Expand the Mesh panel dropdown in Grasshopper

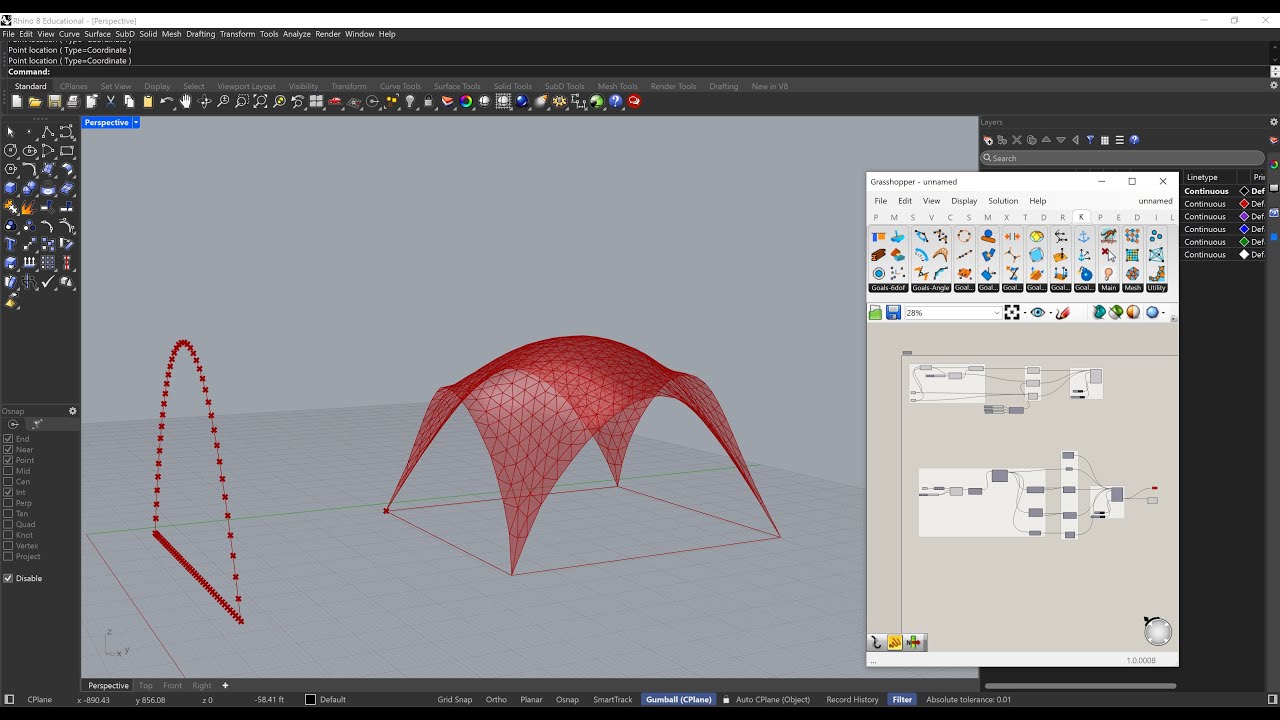click(x=1132, y=288)
